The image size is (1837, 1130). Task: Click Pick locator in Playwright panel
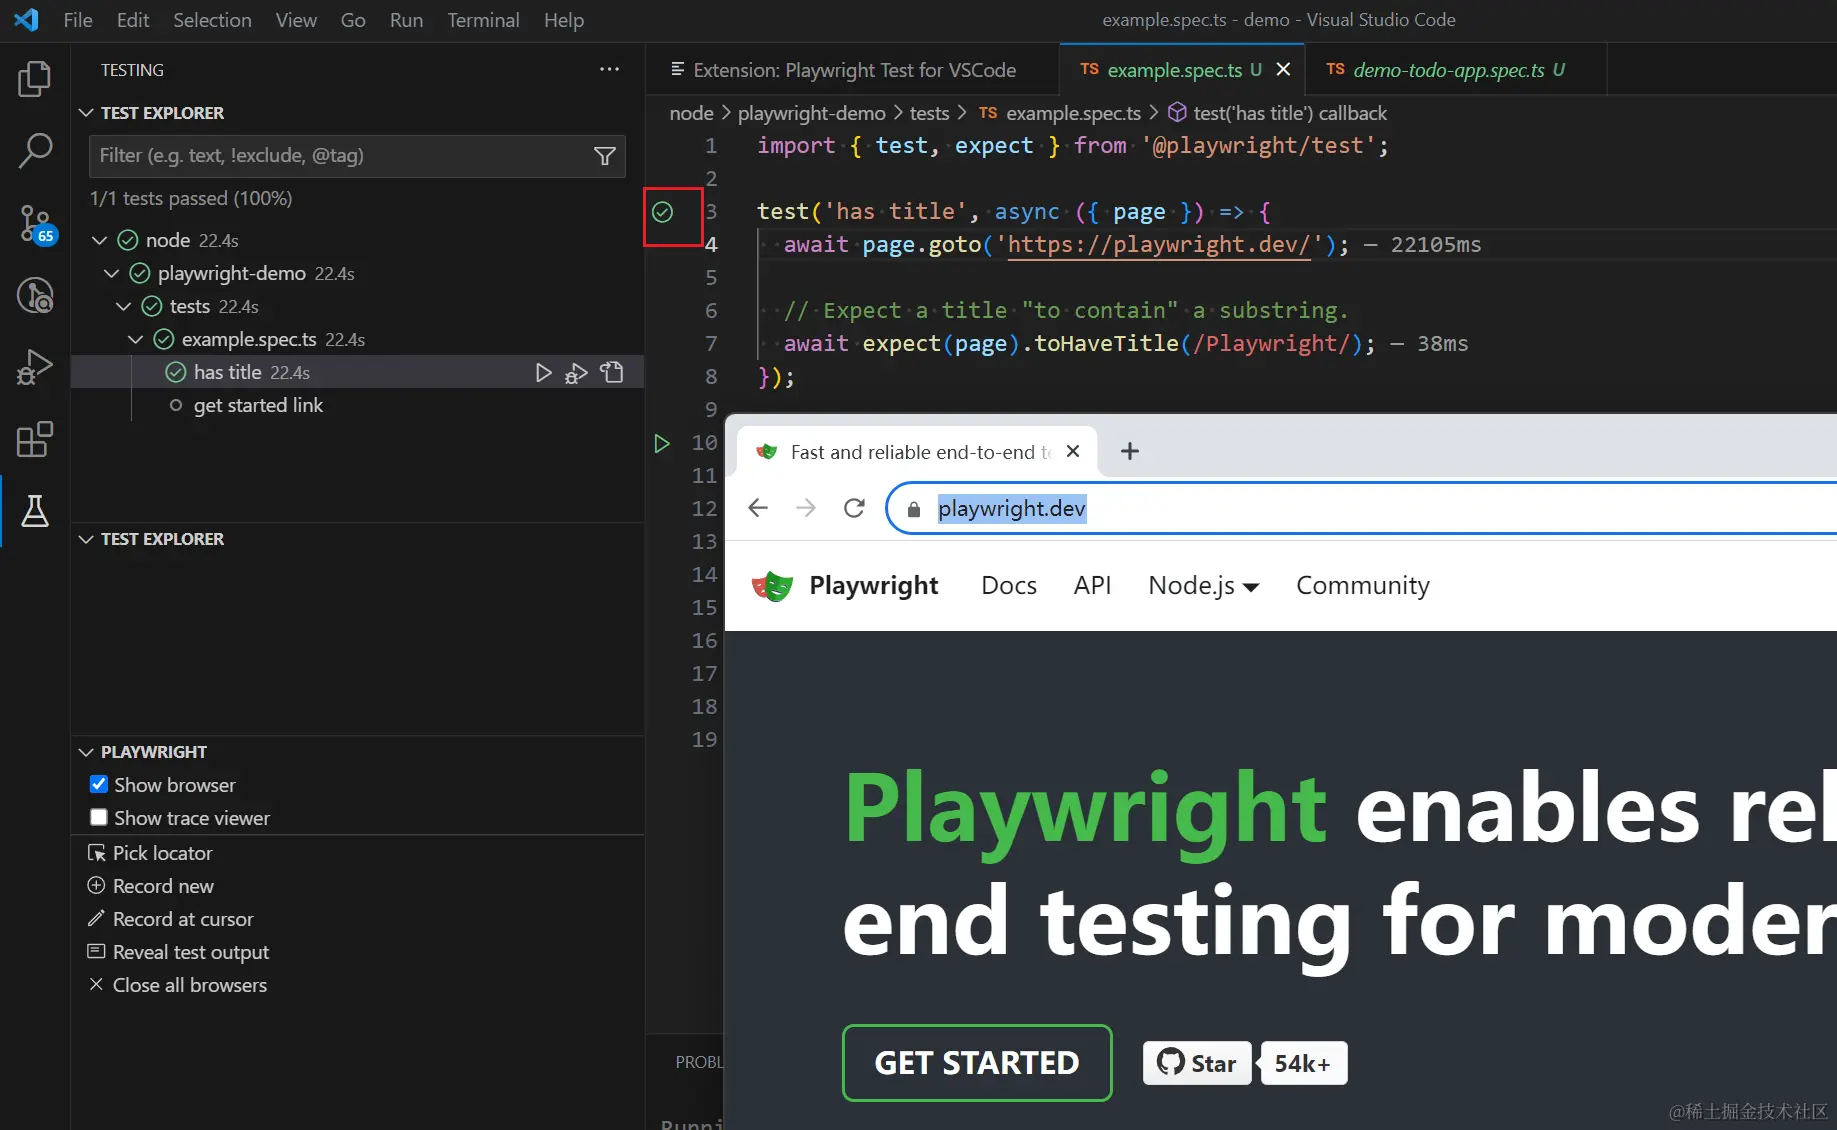[150, 853]
